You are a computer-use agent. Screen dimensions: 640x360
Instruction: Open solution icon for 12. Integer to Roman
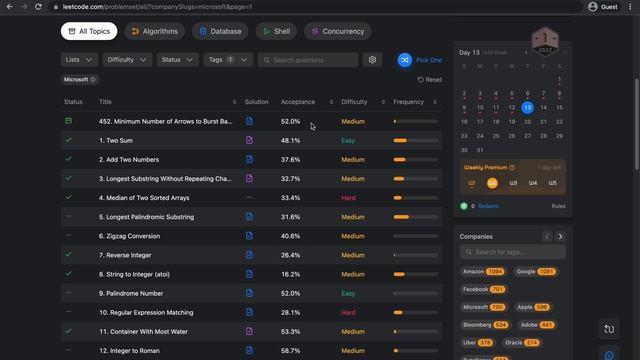click(249, 350)
